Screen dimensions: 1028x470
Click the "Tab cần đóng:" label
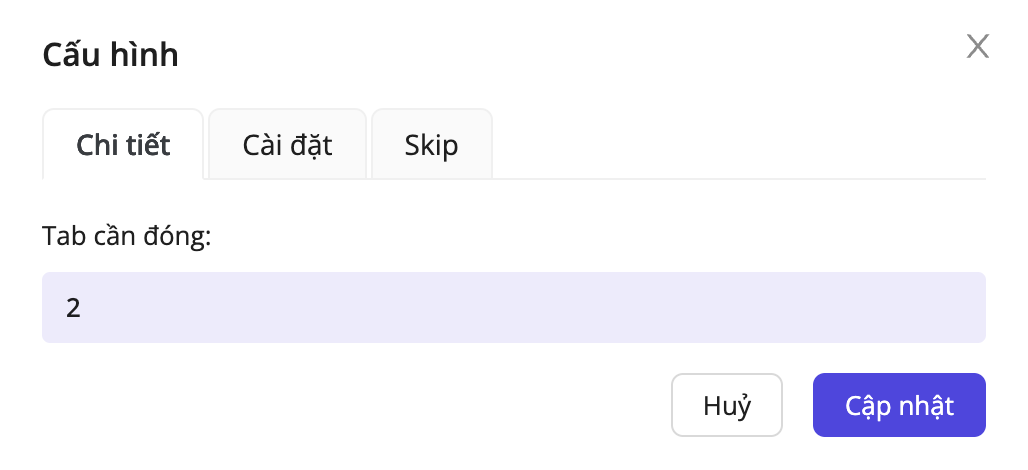coord(127,235)
